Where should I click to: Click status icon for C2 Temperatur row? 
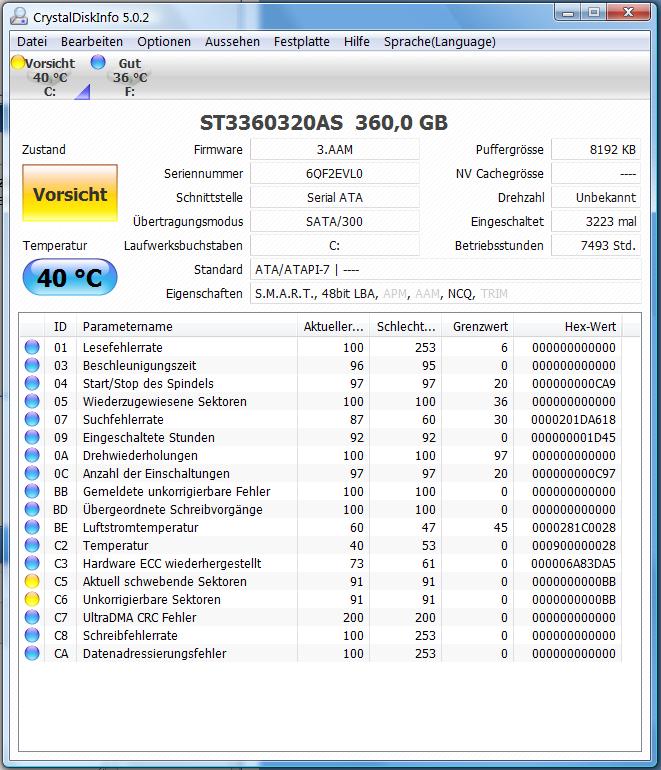coord(32,546)
